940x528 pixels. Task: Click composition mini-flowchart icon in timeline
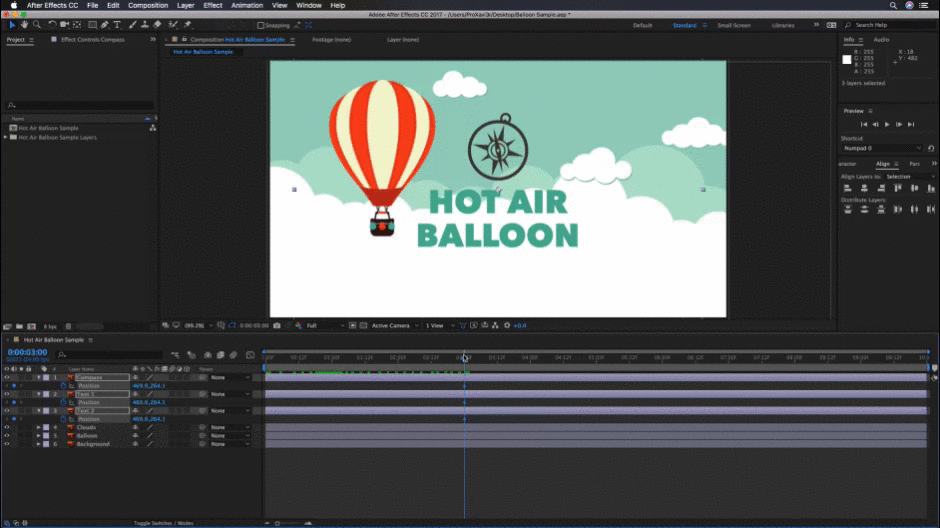[x=174, y=355]
